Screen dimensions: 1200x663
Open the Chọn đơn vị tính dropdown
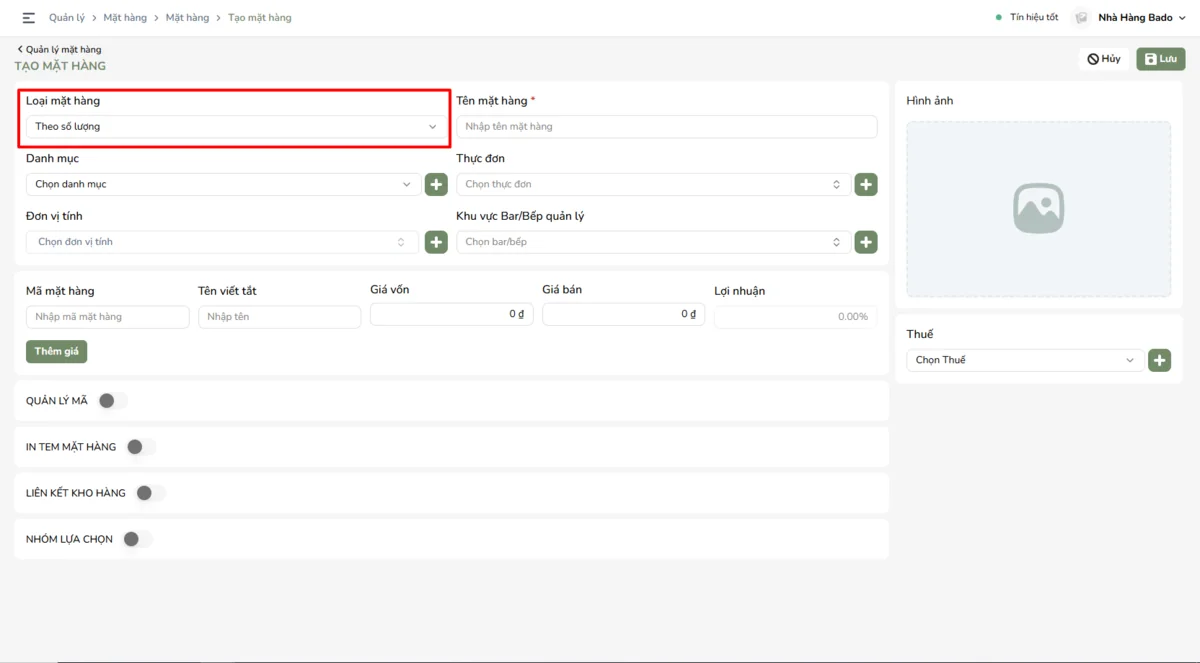pyautogui.click(x=223, y=242)
